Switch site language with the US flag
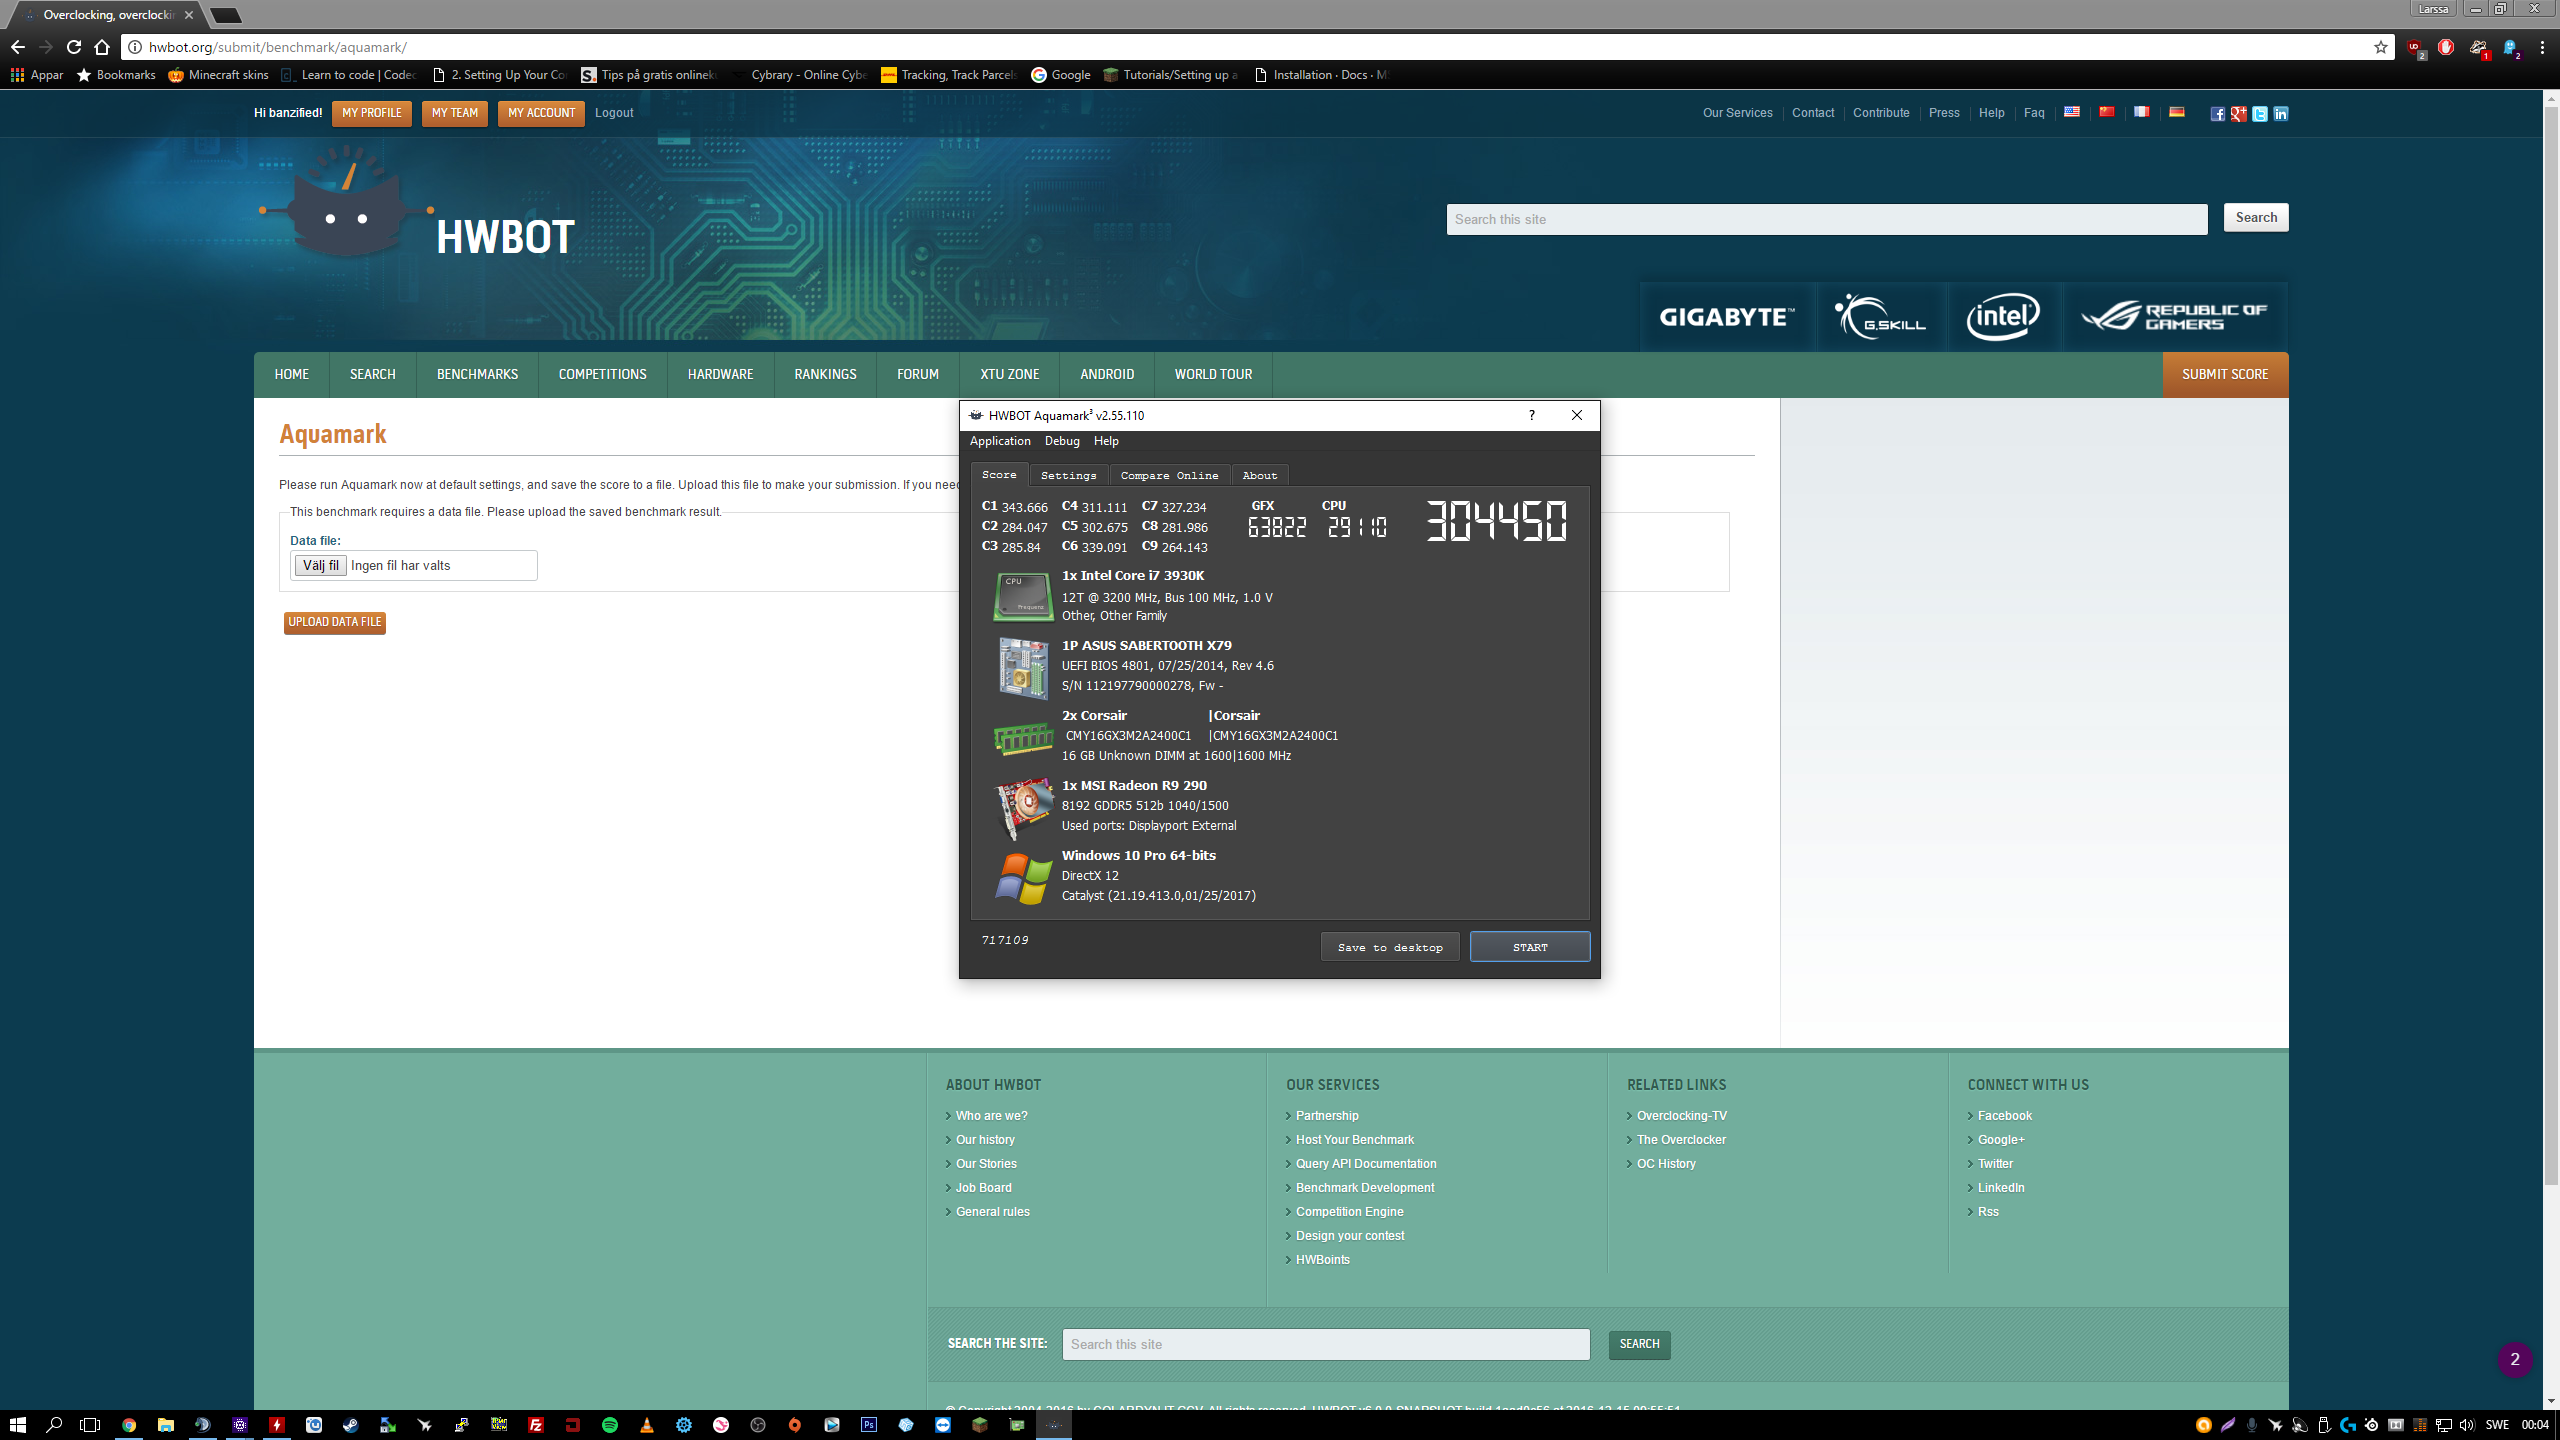Screen dimensions: 2560x1440 coord(2072,112)
